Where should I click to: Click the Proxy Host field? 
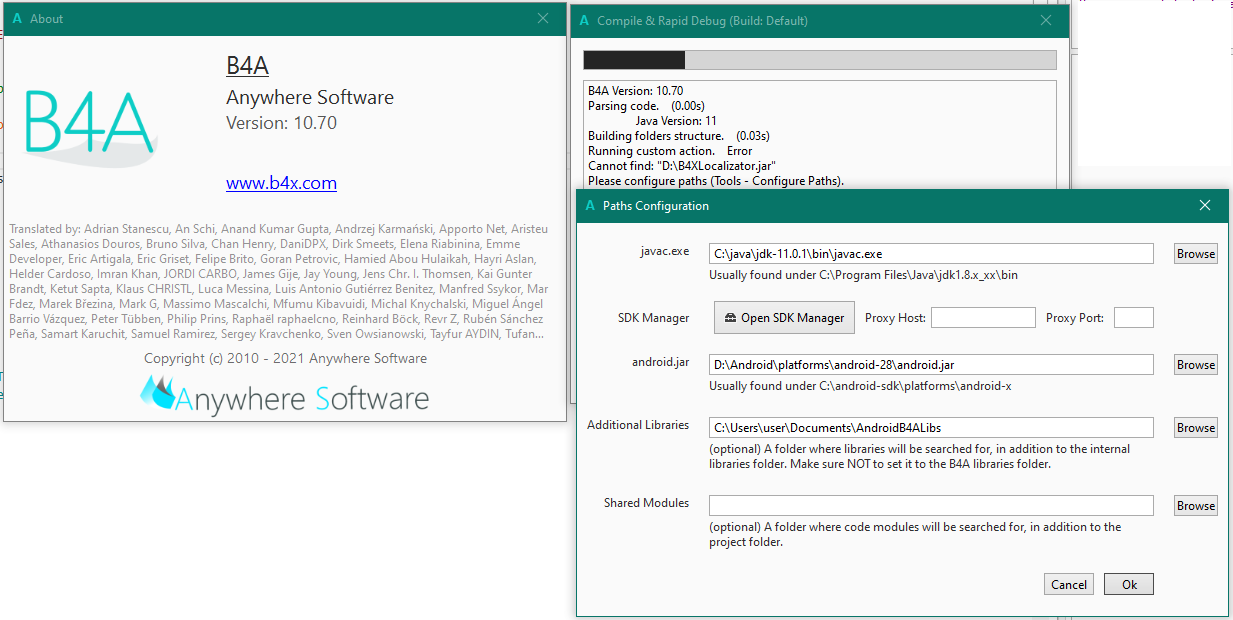point(983,318)
